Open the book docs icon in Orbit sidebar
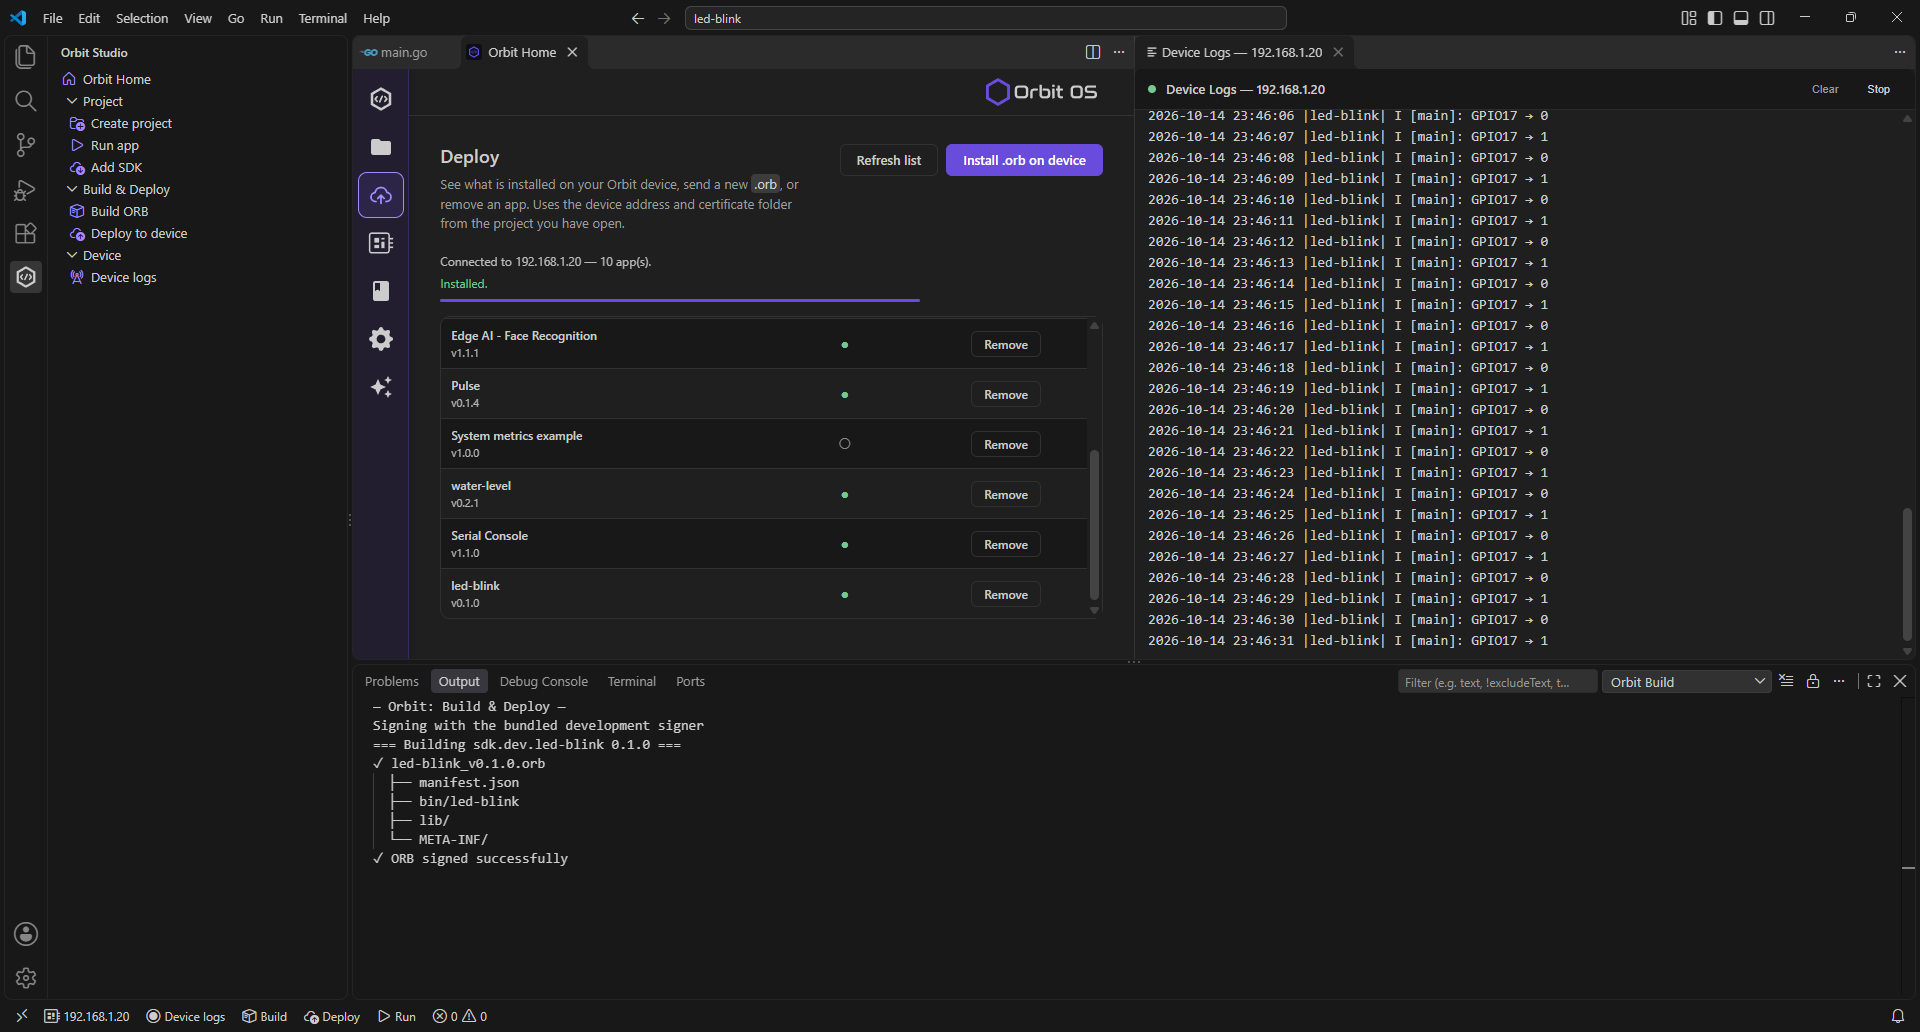Viewport: 1920px width, 1032px height. [x=381, y=291]
